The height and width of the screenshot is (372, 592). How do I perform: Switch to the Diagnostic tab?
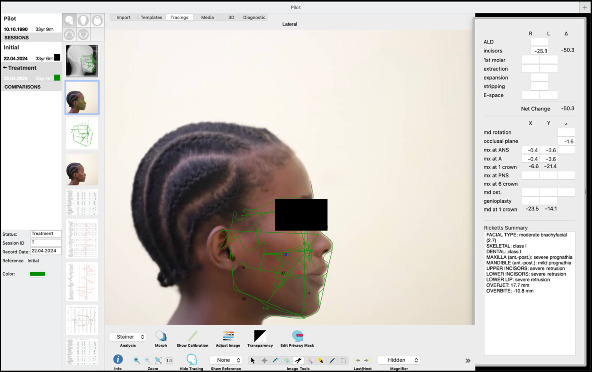coord(254,17)
